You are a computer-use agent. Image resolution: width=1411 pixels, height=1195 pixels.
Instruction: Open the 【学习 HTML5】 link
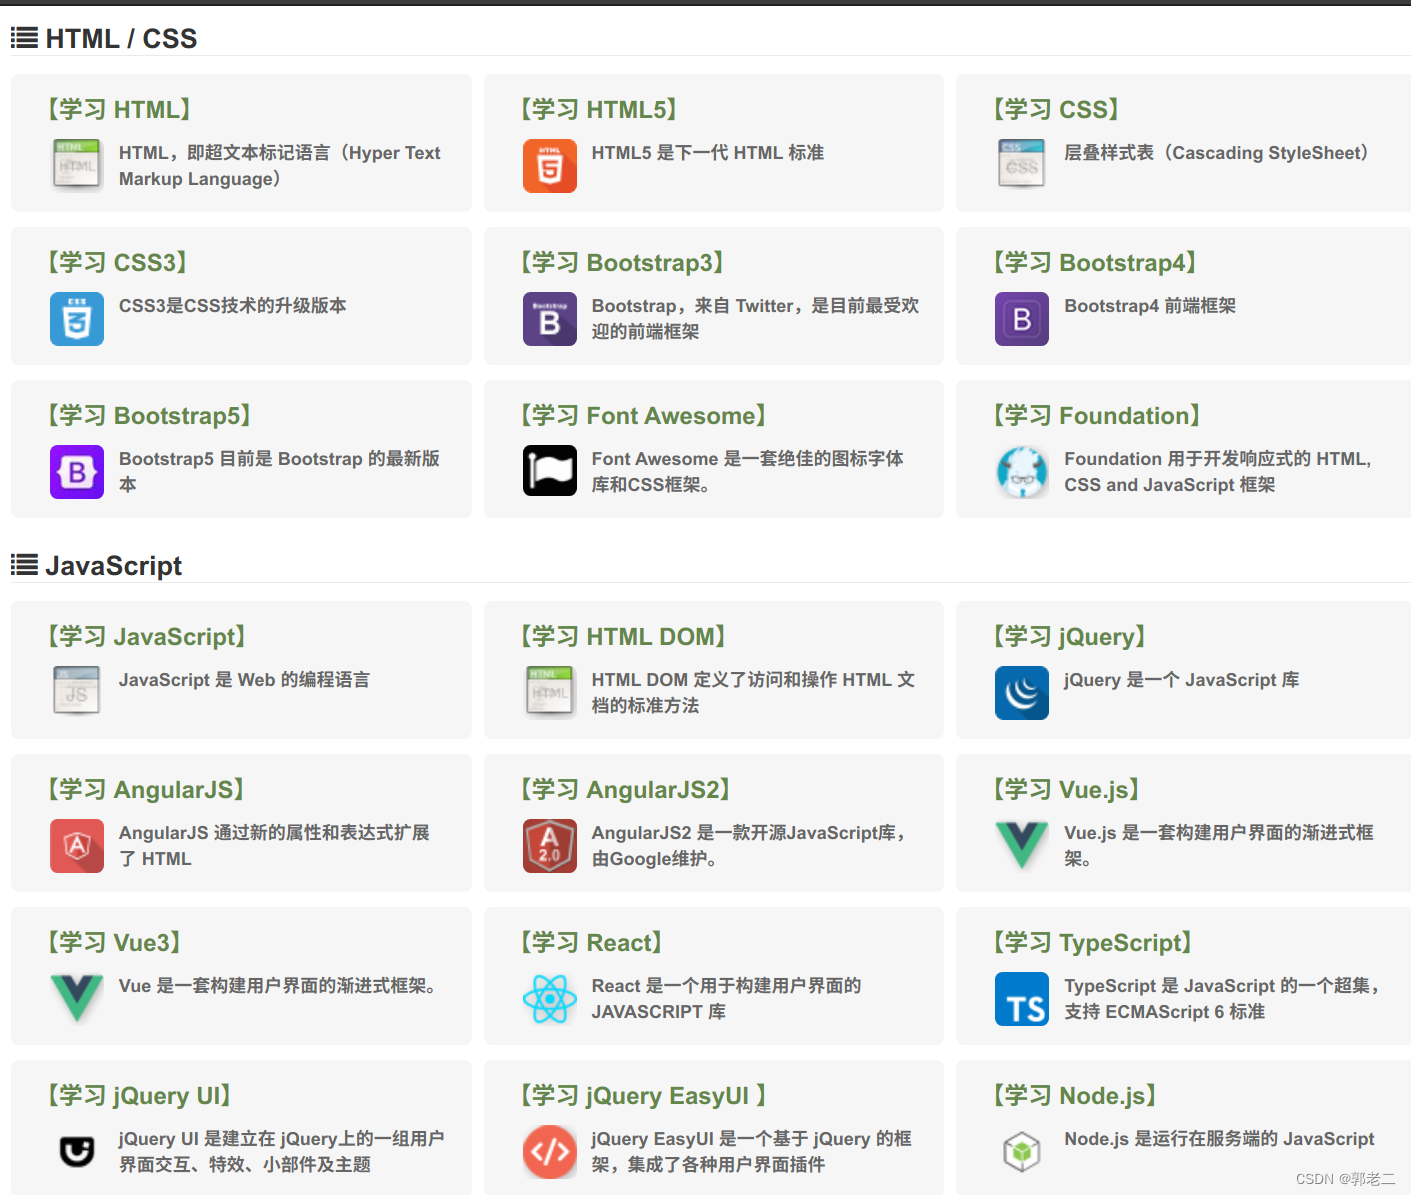pos(598,109)
